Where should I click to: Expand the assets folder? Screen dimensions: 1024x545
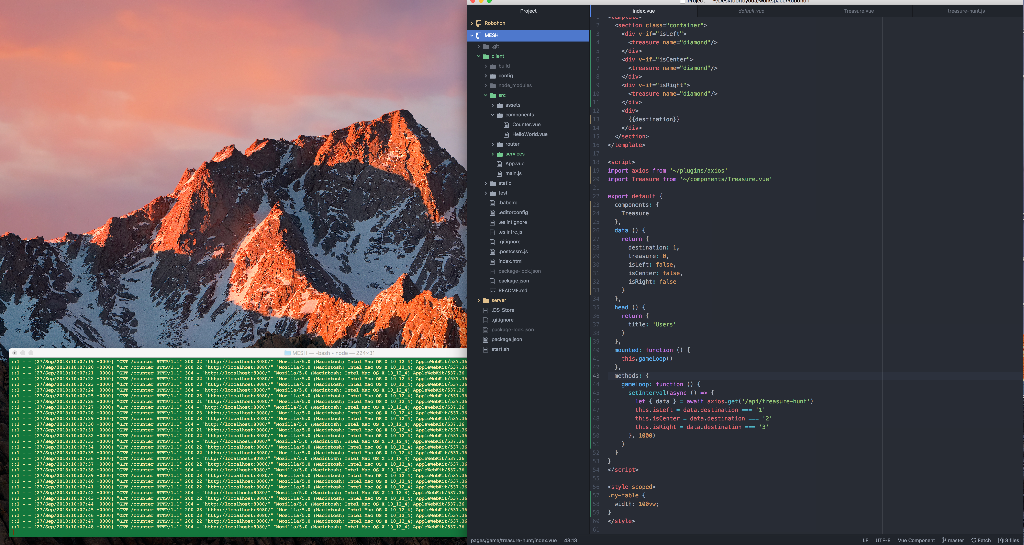click(508, 105)
